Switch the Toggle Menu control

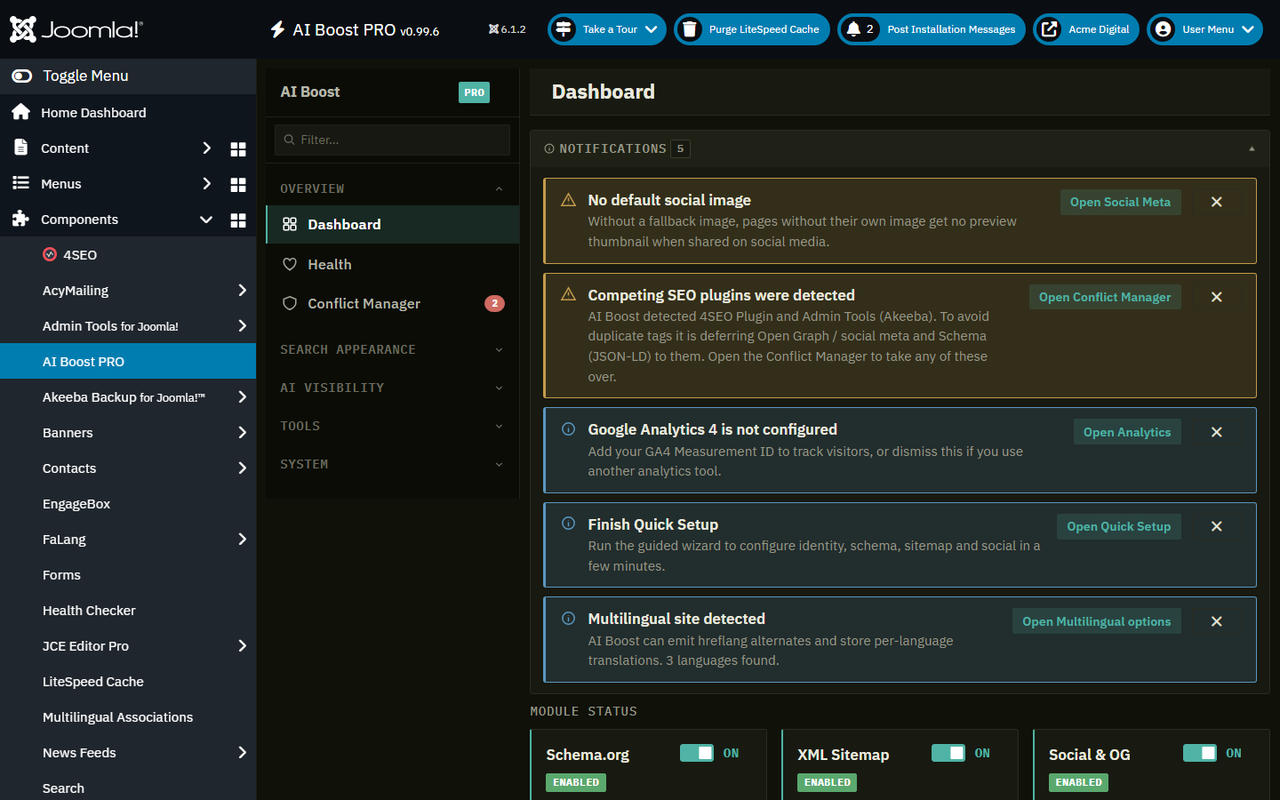pyautogui.click(x=21, y=76)
